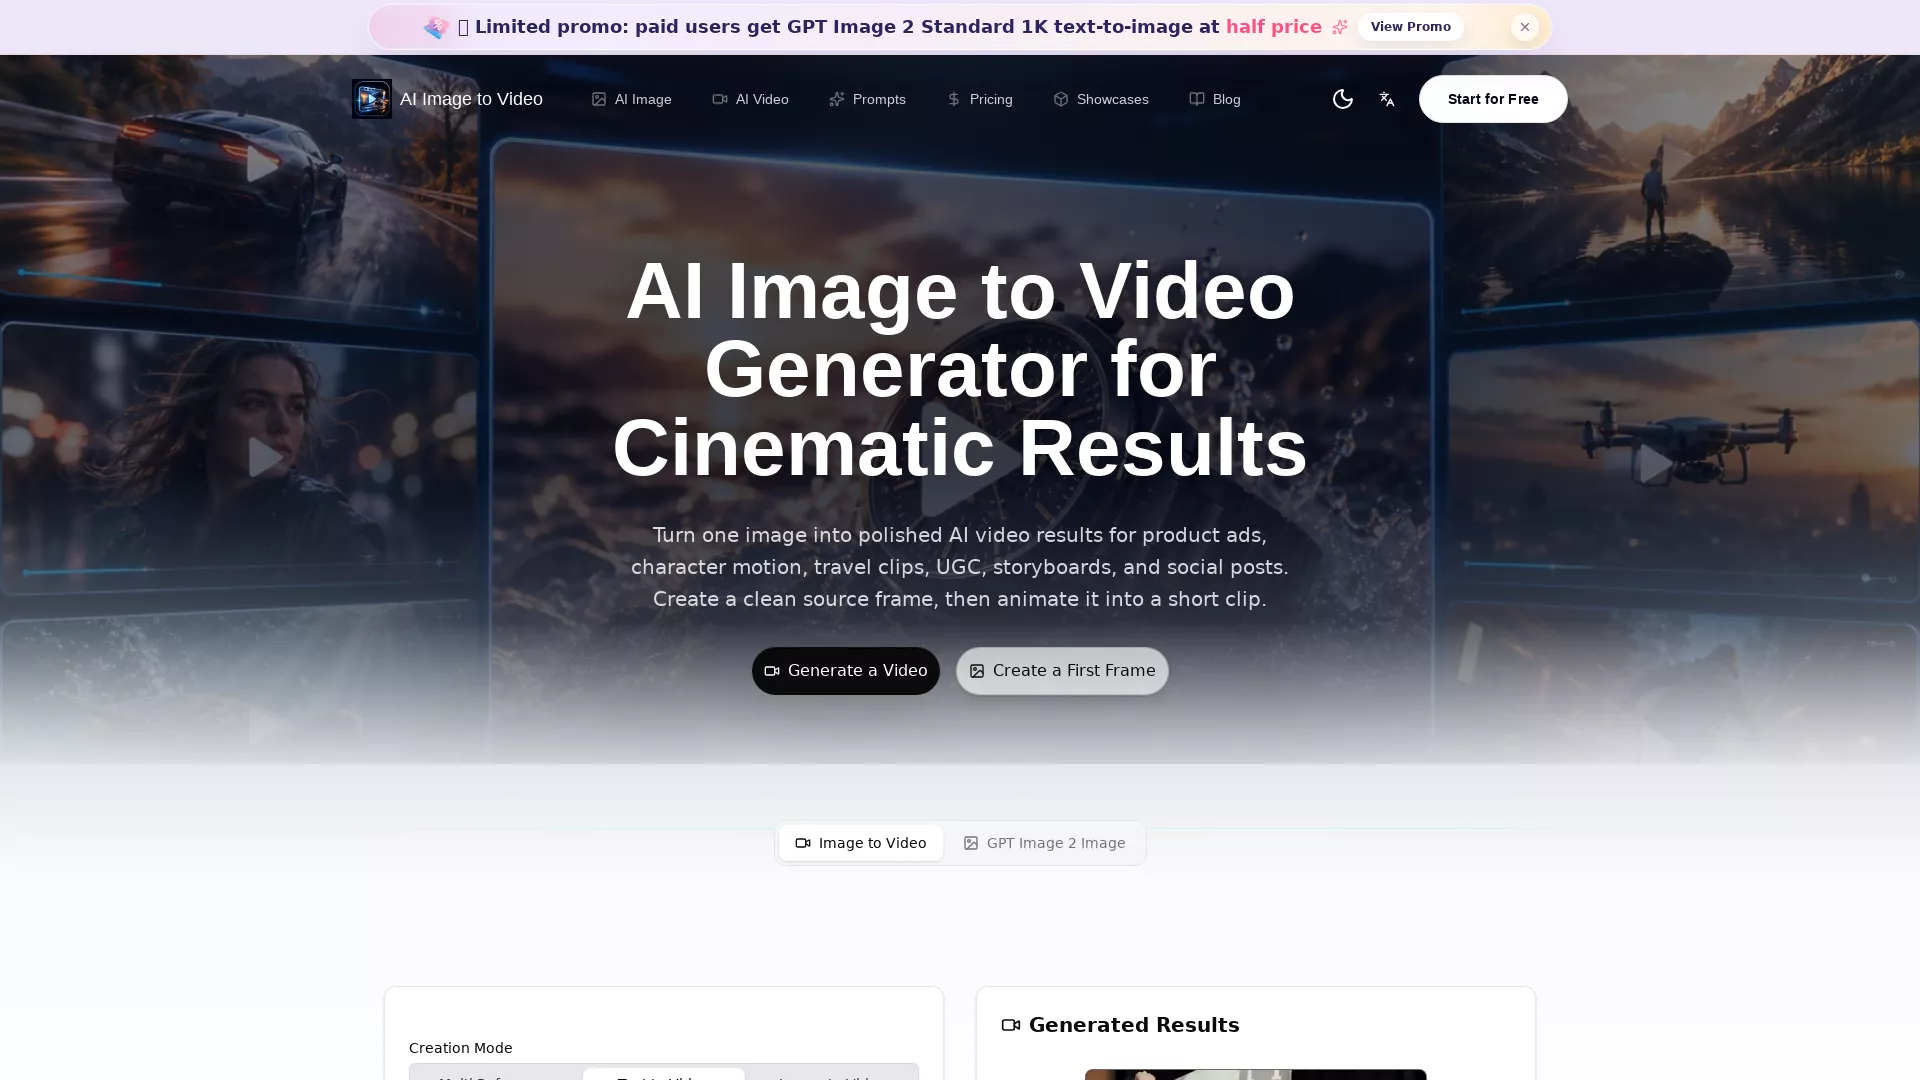Click the sparkle icon after half price

point(1340,27)
